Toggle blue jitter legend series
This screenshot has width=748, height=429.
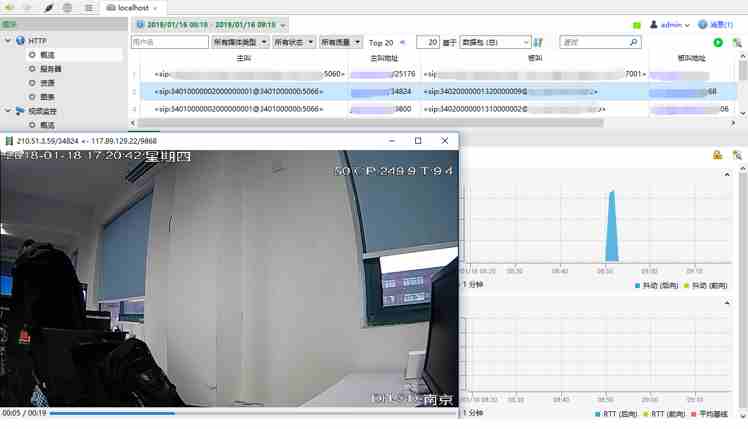coord(656,285)
